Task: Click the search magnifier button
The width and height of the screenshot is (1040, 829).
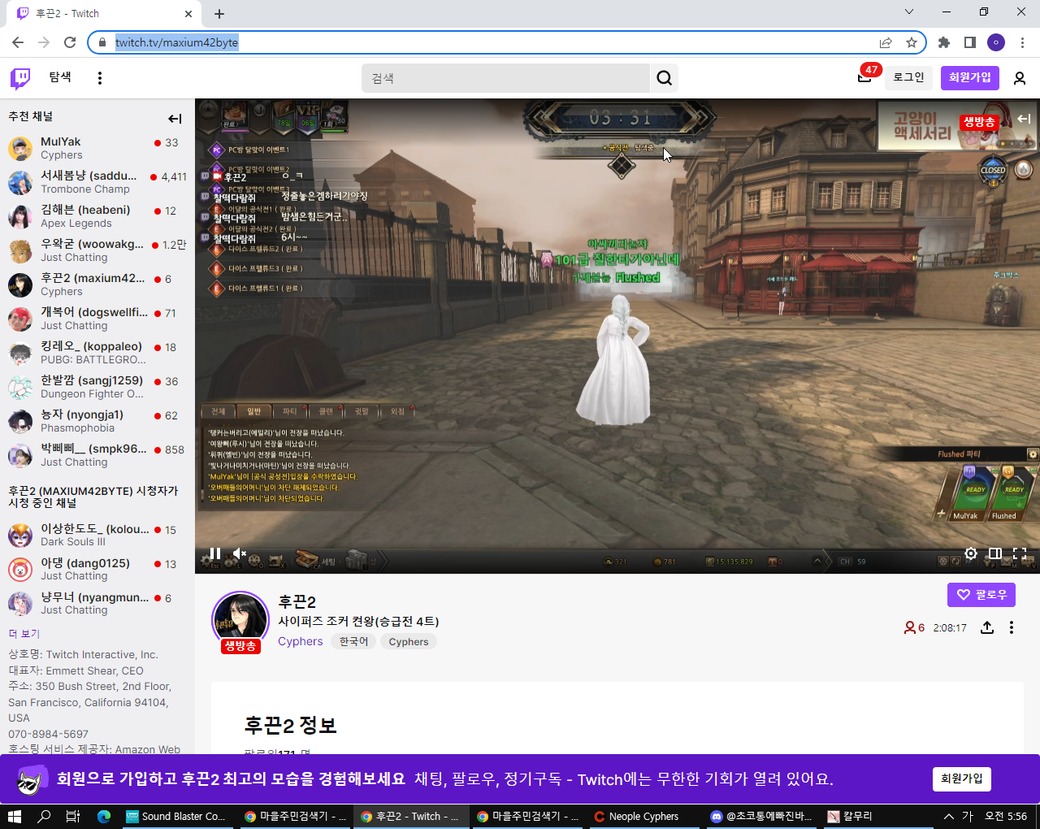Action: click(664, 78)
